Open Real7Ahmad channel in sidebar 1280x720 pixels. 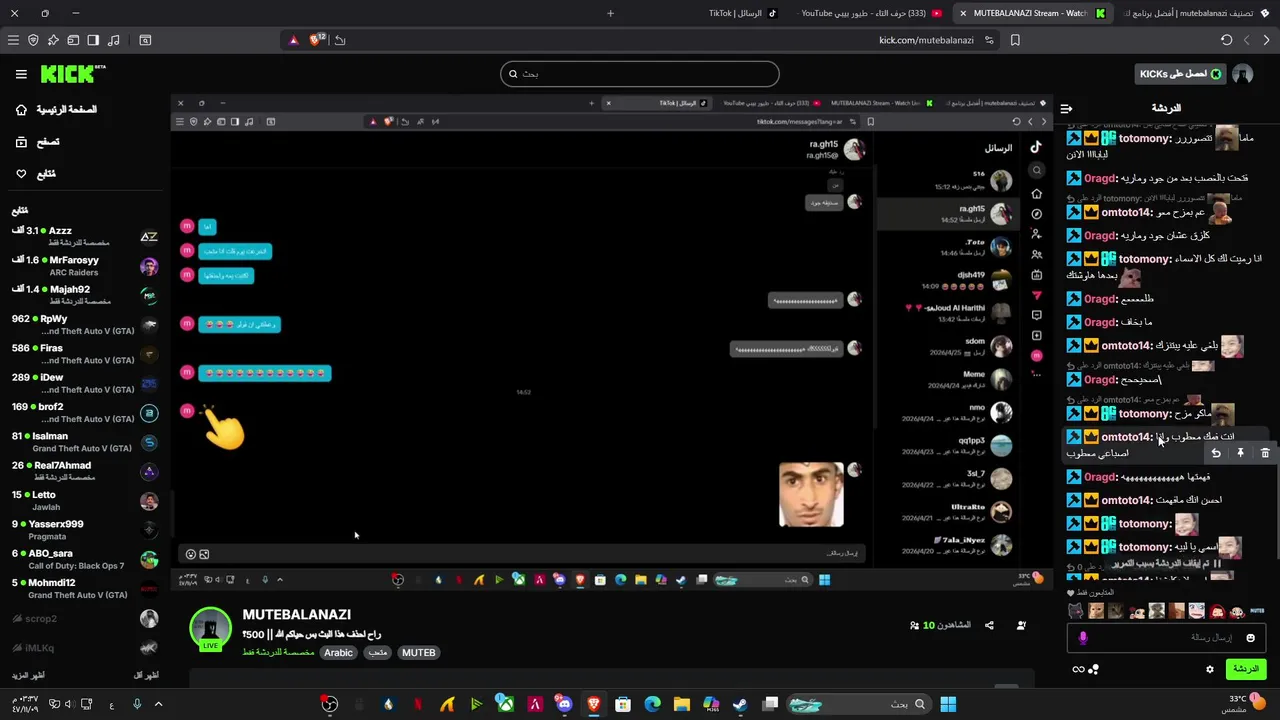tap(85, 471)
